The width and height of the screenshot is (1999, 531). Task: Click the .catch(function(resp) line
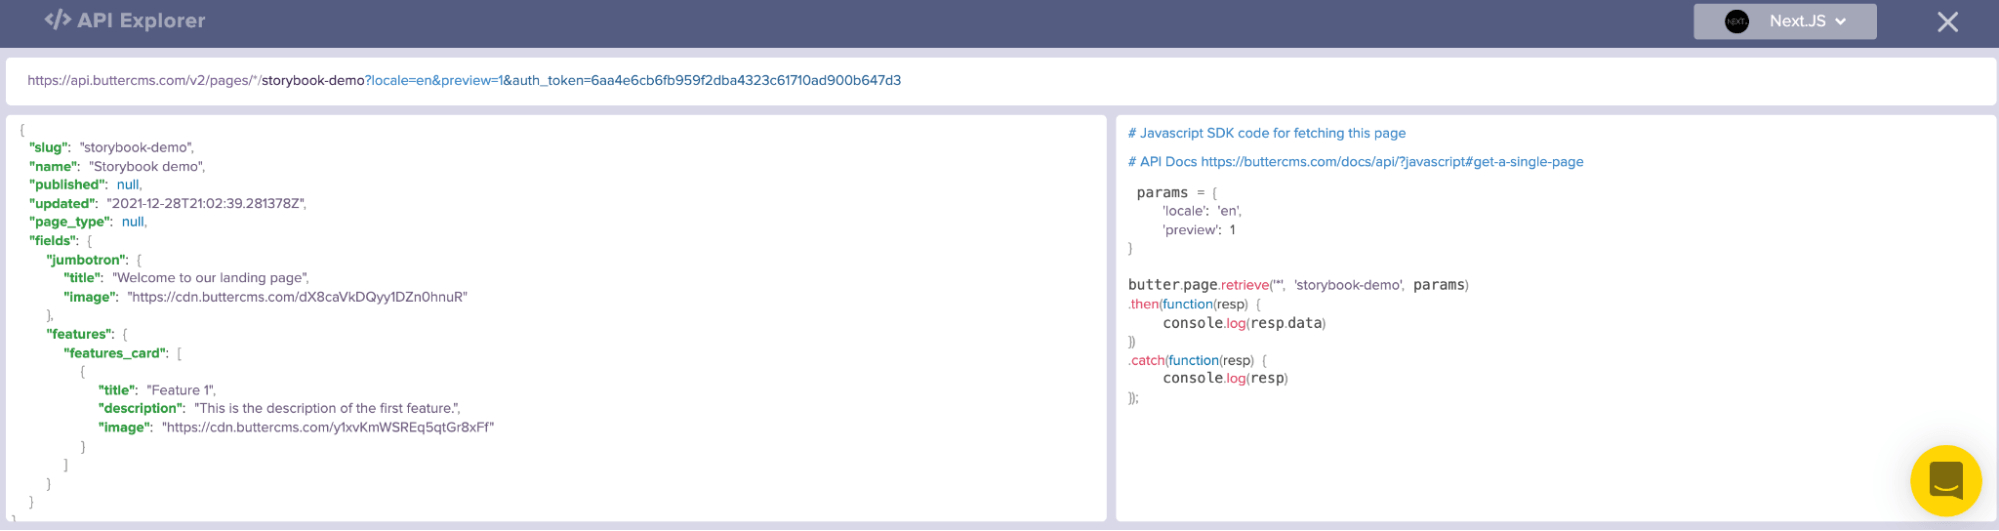(x=1198, y=360)
